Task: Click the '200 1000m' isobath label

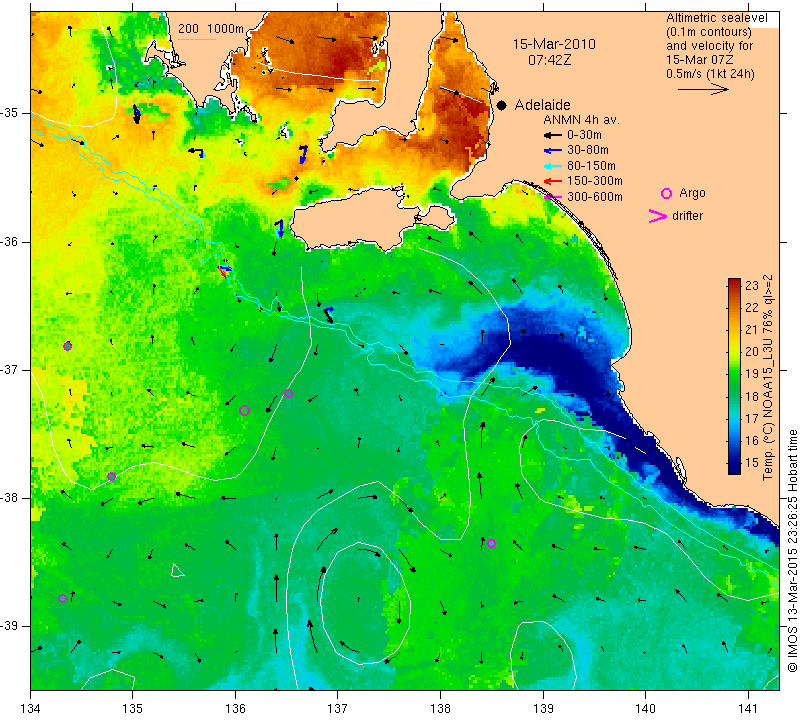Action: pos(211,29)
